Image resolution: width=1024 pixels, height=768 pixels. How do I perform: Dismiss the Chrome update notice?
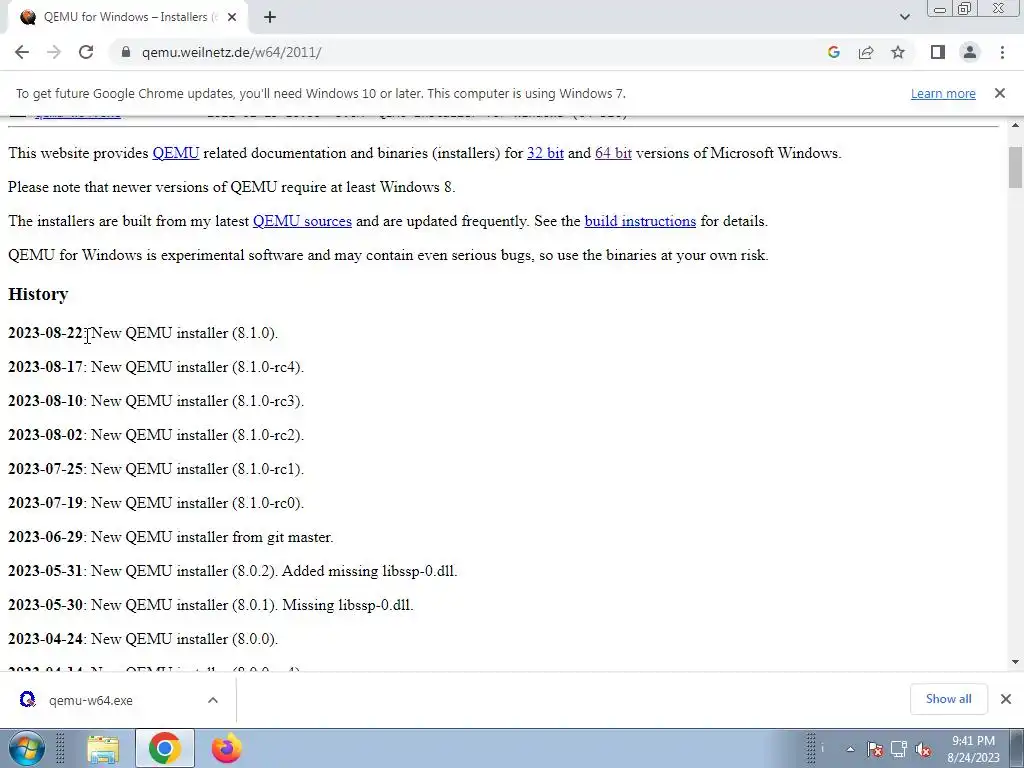click(x=1000, y=93)
